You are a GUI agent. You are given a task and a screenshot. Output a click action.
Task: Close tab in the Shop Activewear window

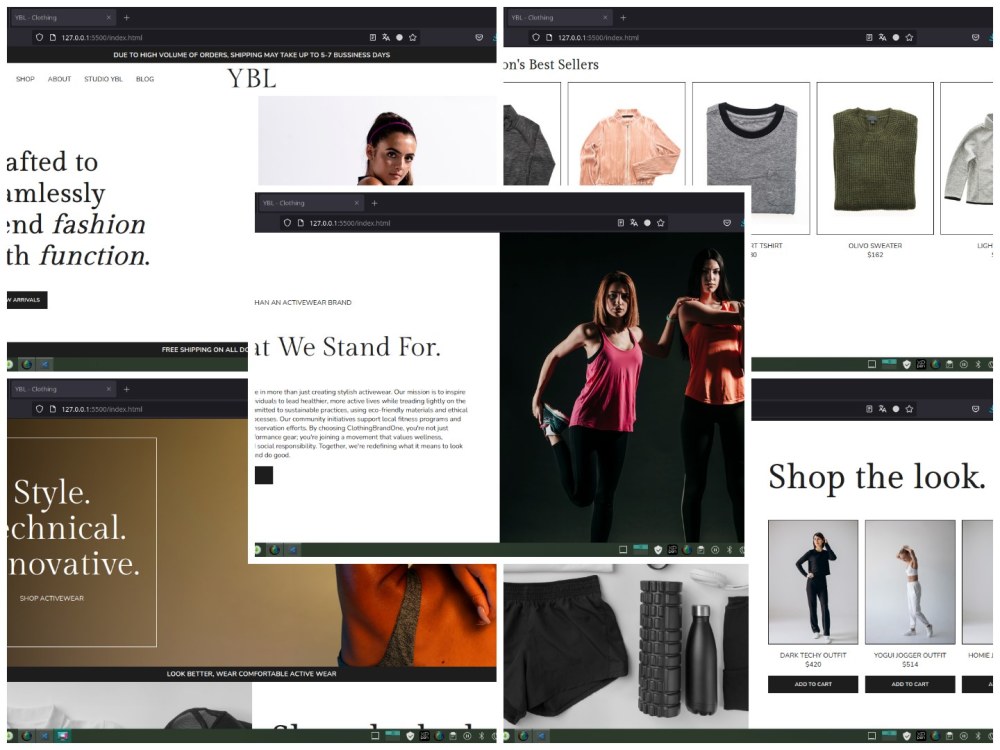click(x=108, y=389)
